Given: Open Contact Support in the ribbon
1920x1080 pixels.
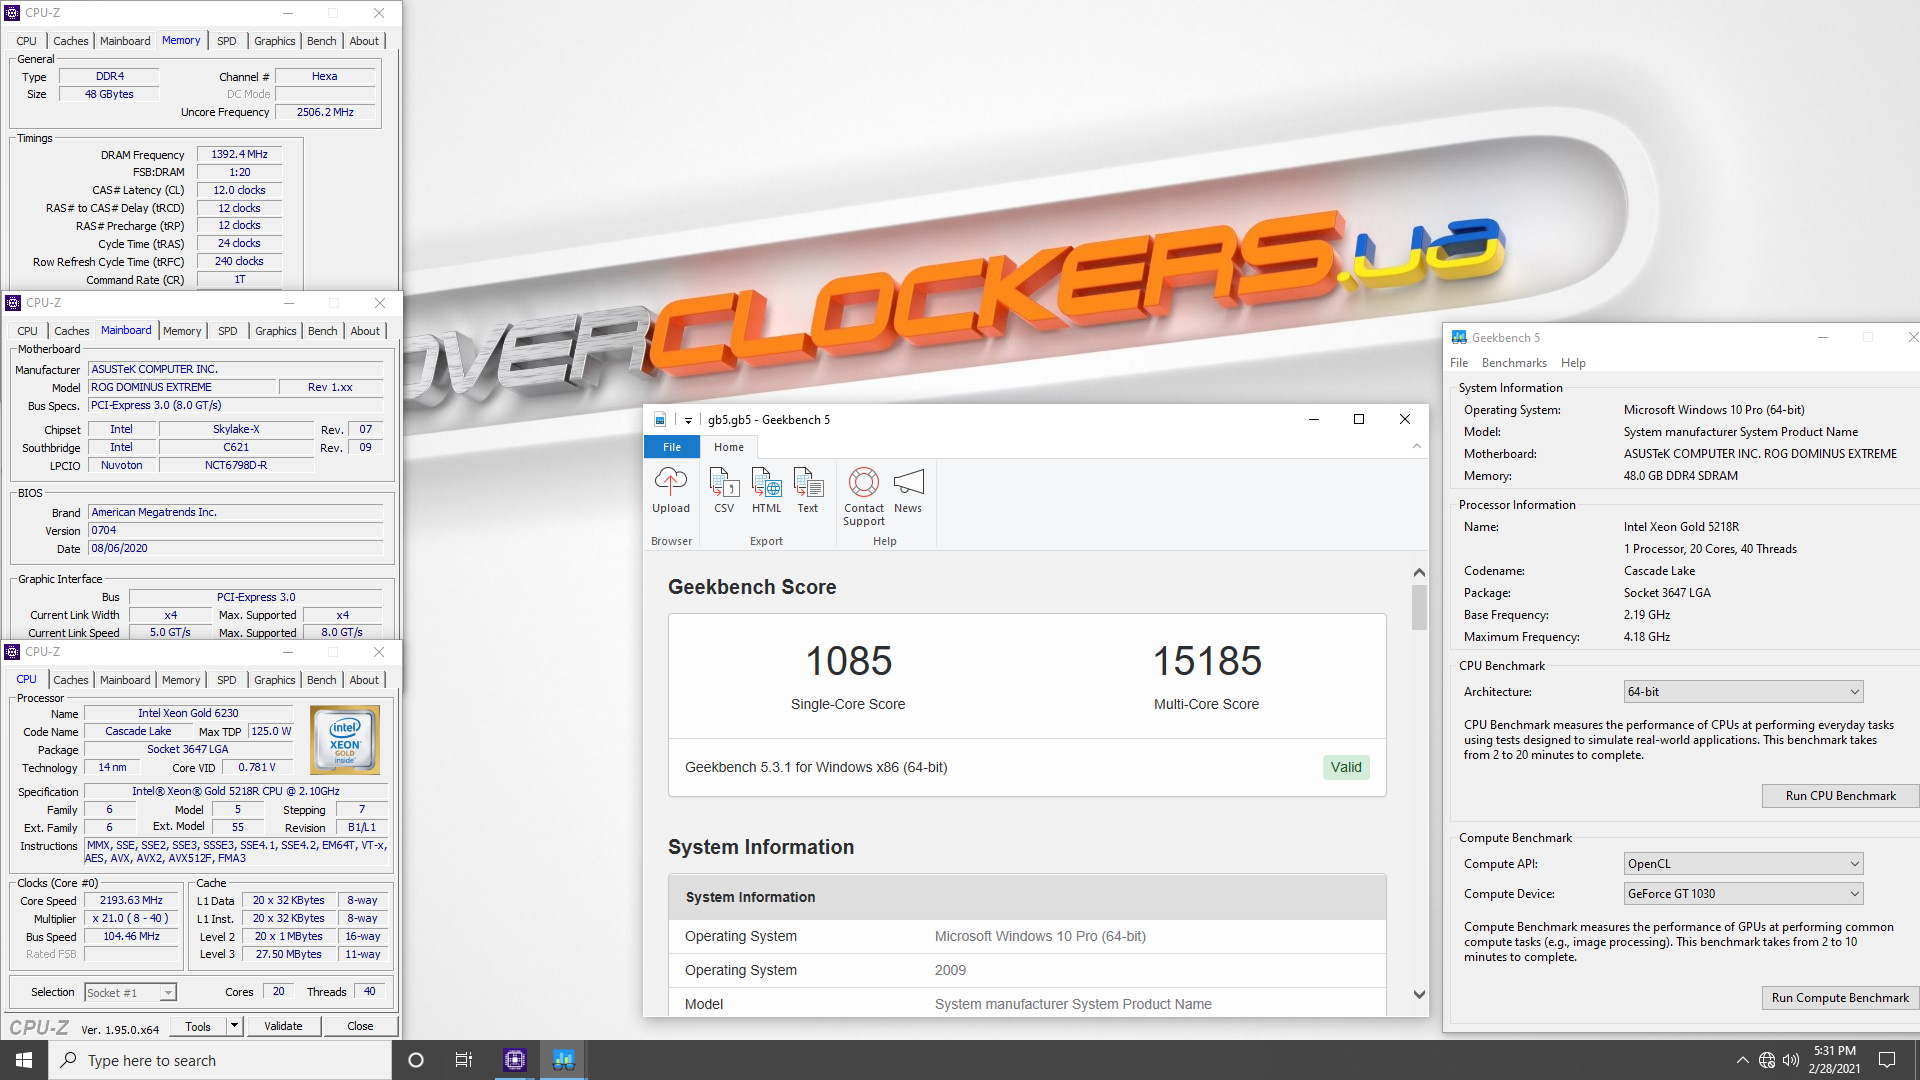Looking at the screenshot, I should click(864, 497).
